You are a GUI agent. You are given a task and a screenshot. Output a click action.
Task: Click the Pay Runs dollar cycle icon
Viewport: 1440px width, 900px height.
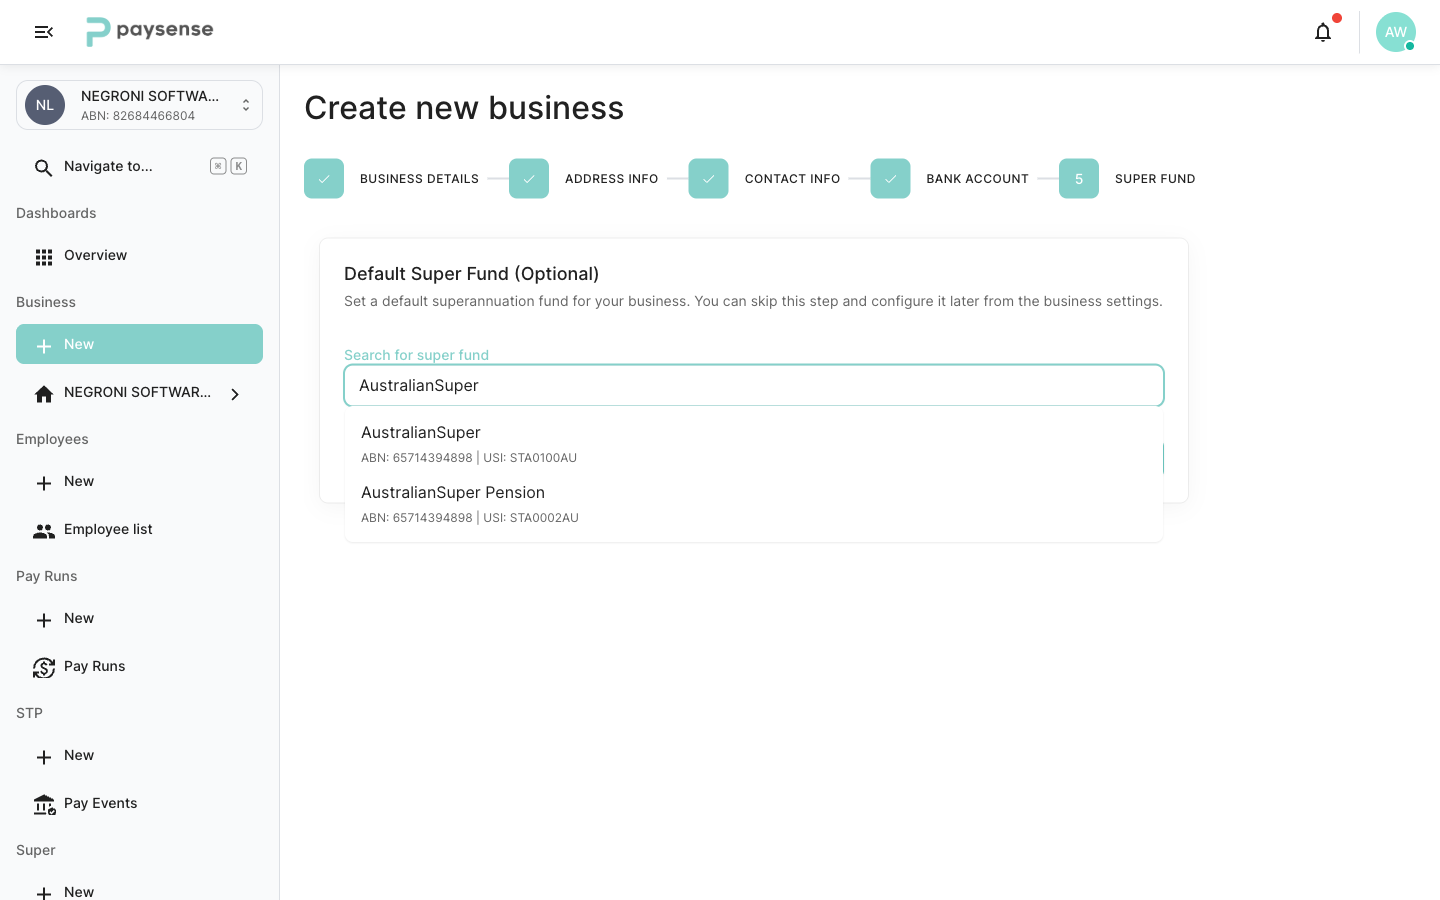point(44,667)
